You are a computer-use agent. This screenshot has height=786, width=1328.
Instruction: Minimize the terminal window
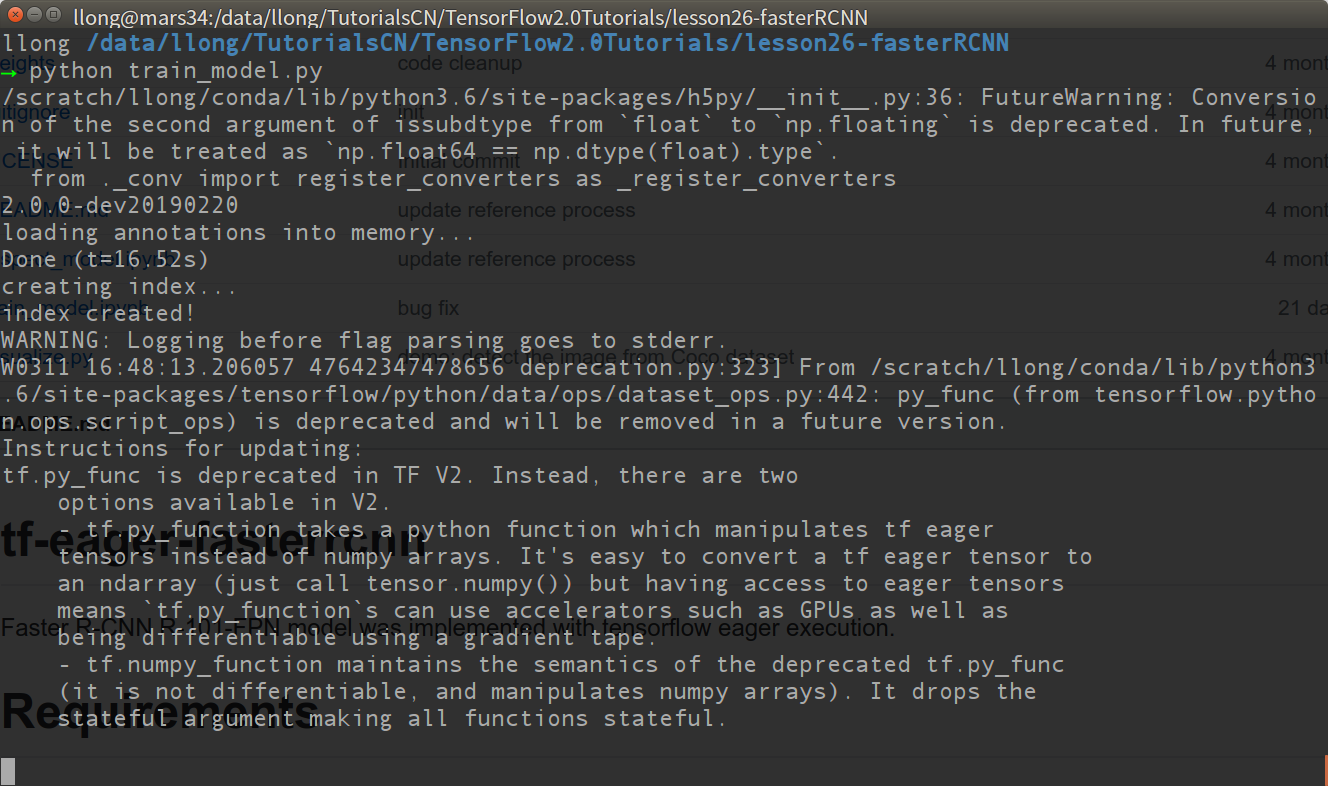32,15
